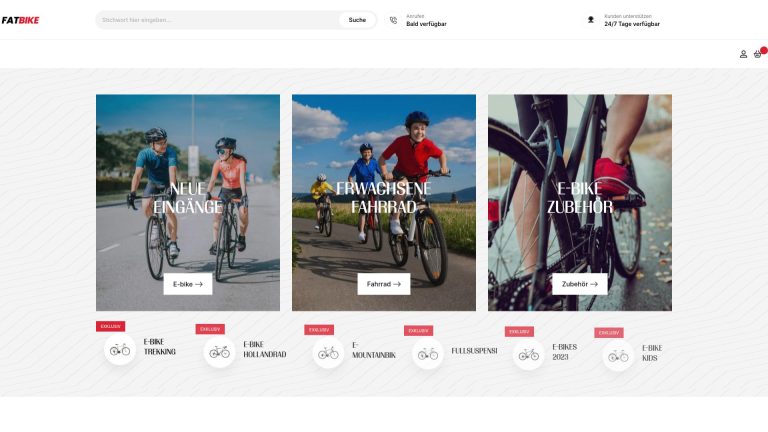Select the E-Bikes 2023 bicycle icon
The width and height of the screenshot is (768, 432).
pyautogui.click(x=528, y=355)
